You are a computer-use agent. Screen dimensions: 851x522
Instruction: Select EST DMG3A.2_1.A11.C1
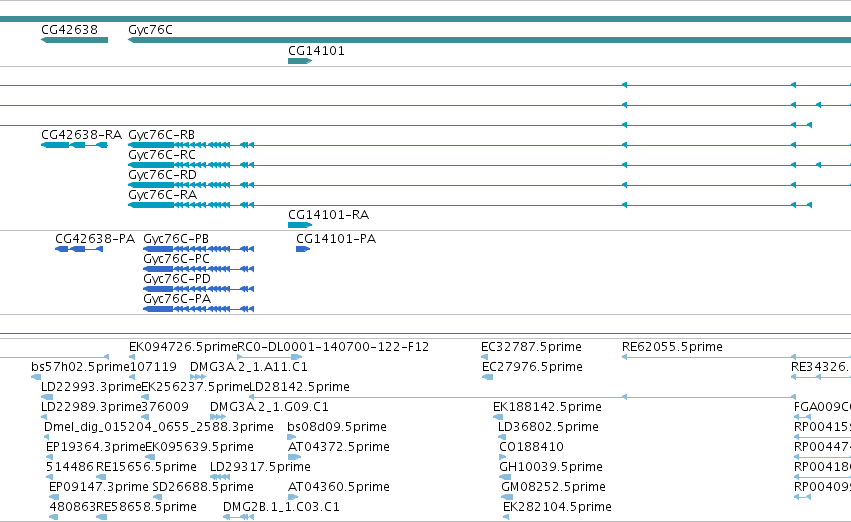[249, 367]
